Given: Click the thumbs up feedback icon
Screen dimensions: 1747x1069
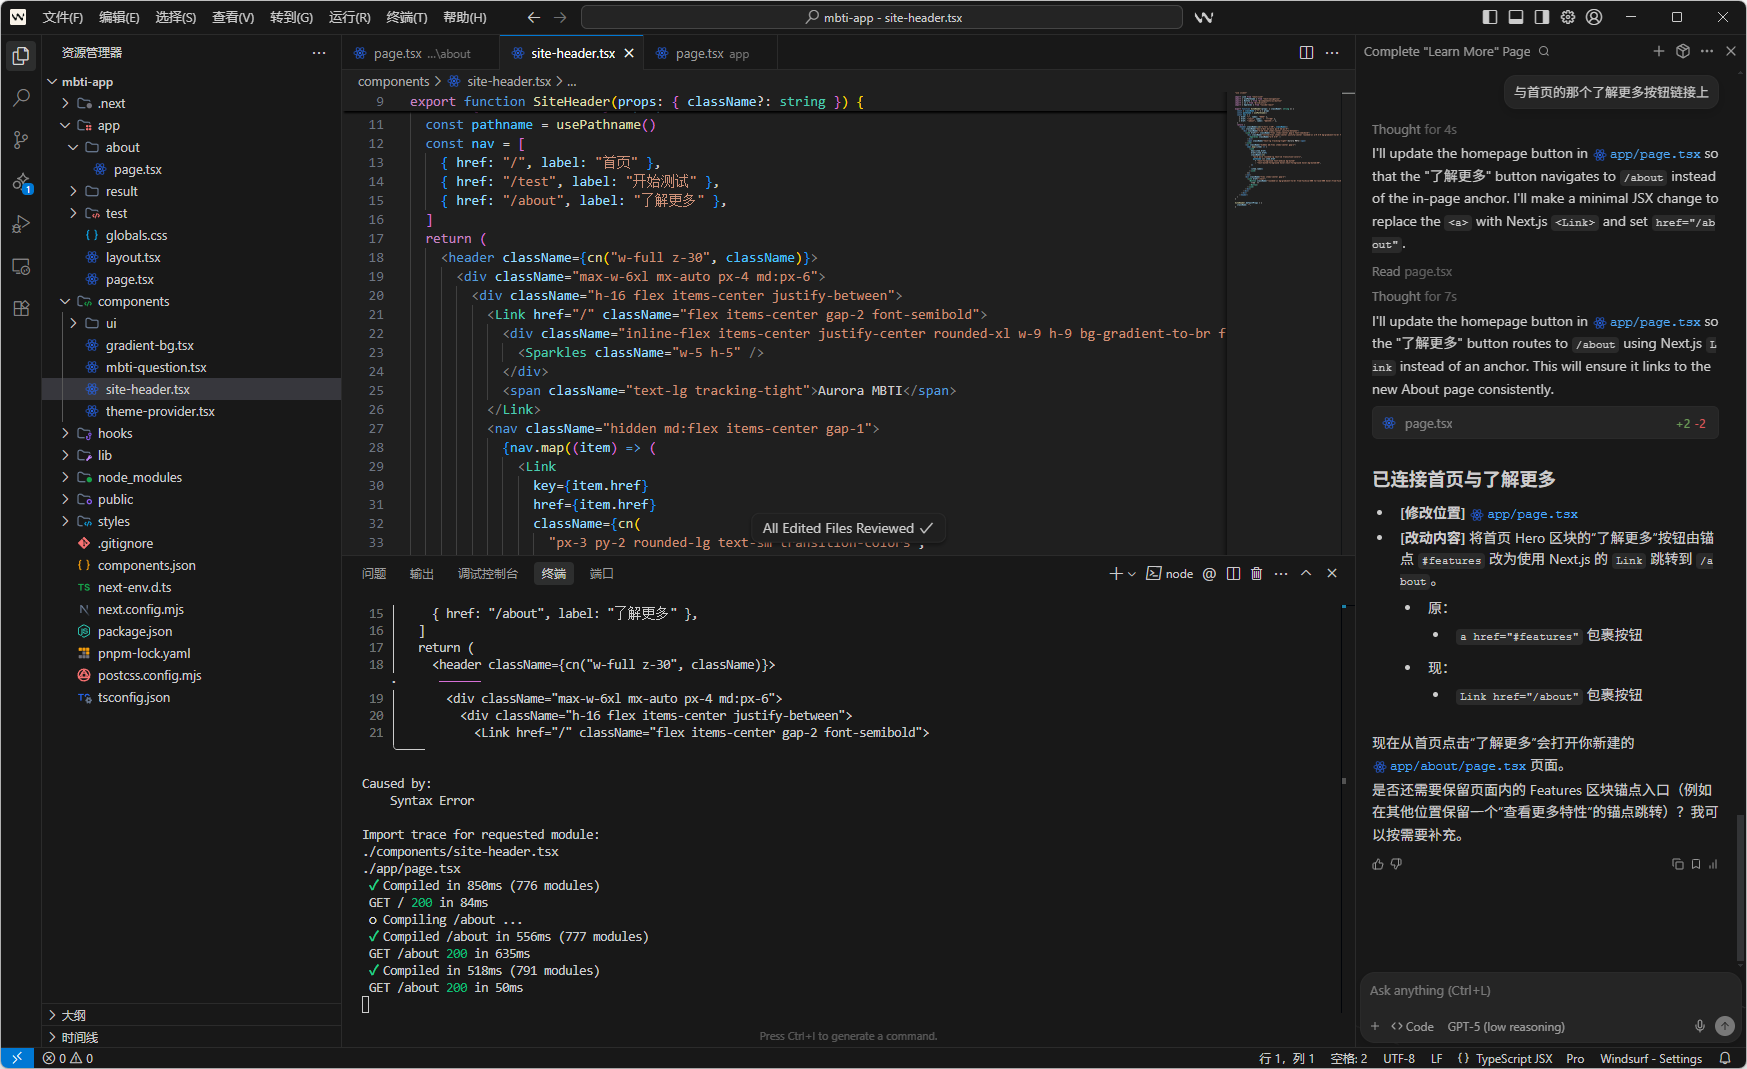Looking at the screenshot, I should pos(1378,864).
